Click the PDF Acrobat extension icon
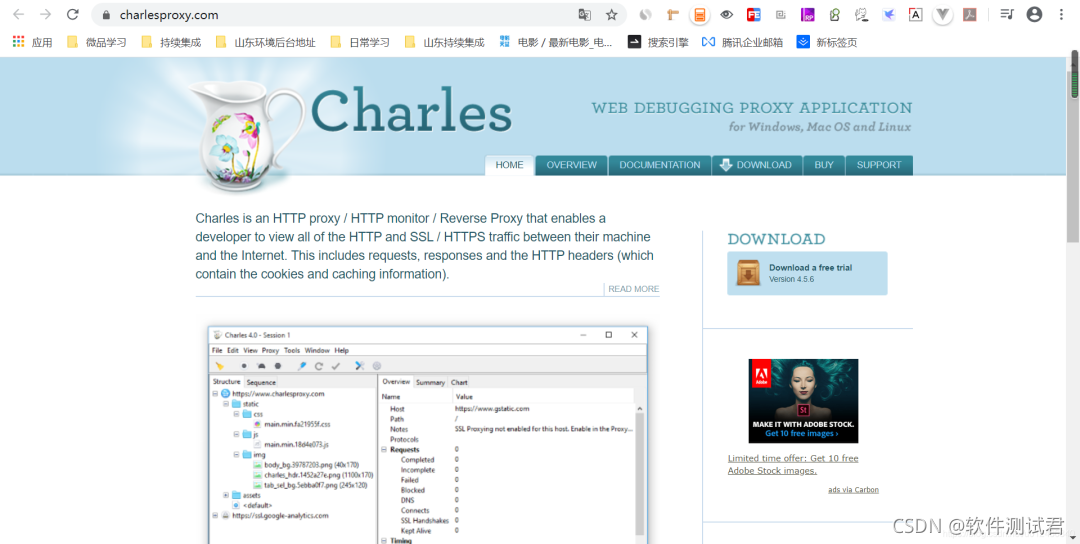Viewport: 1080px width, 544px height. point(970,14)
